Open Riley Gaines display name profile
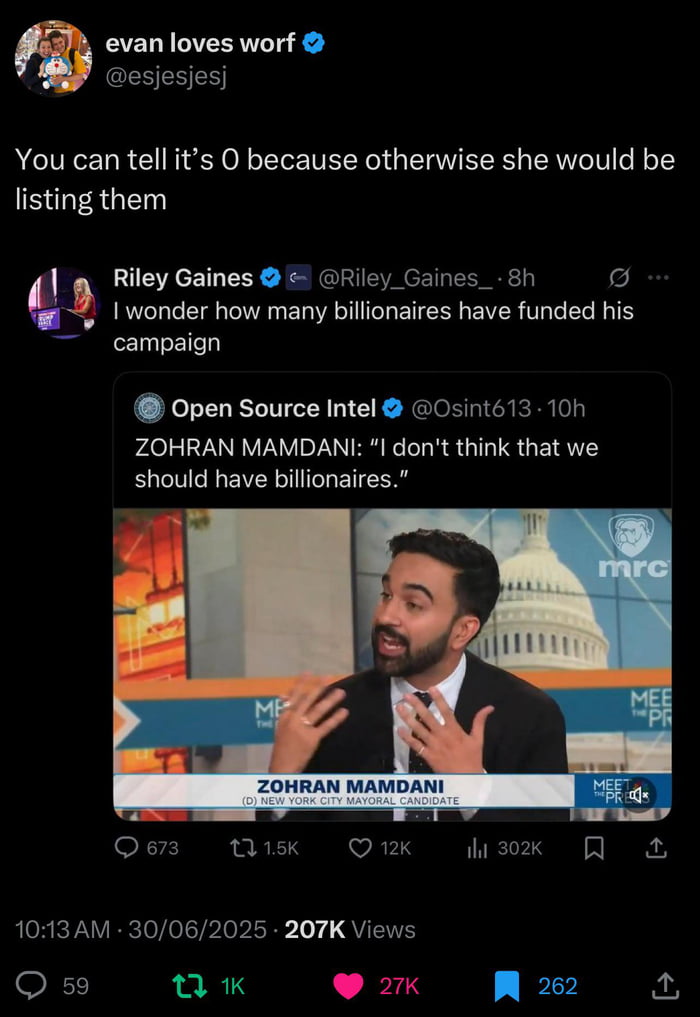The image size is (700, 1017). pos(183,277)
